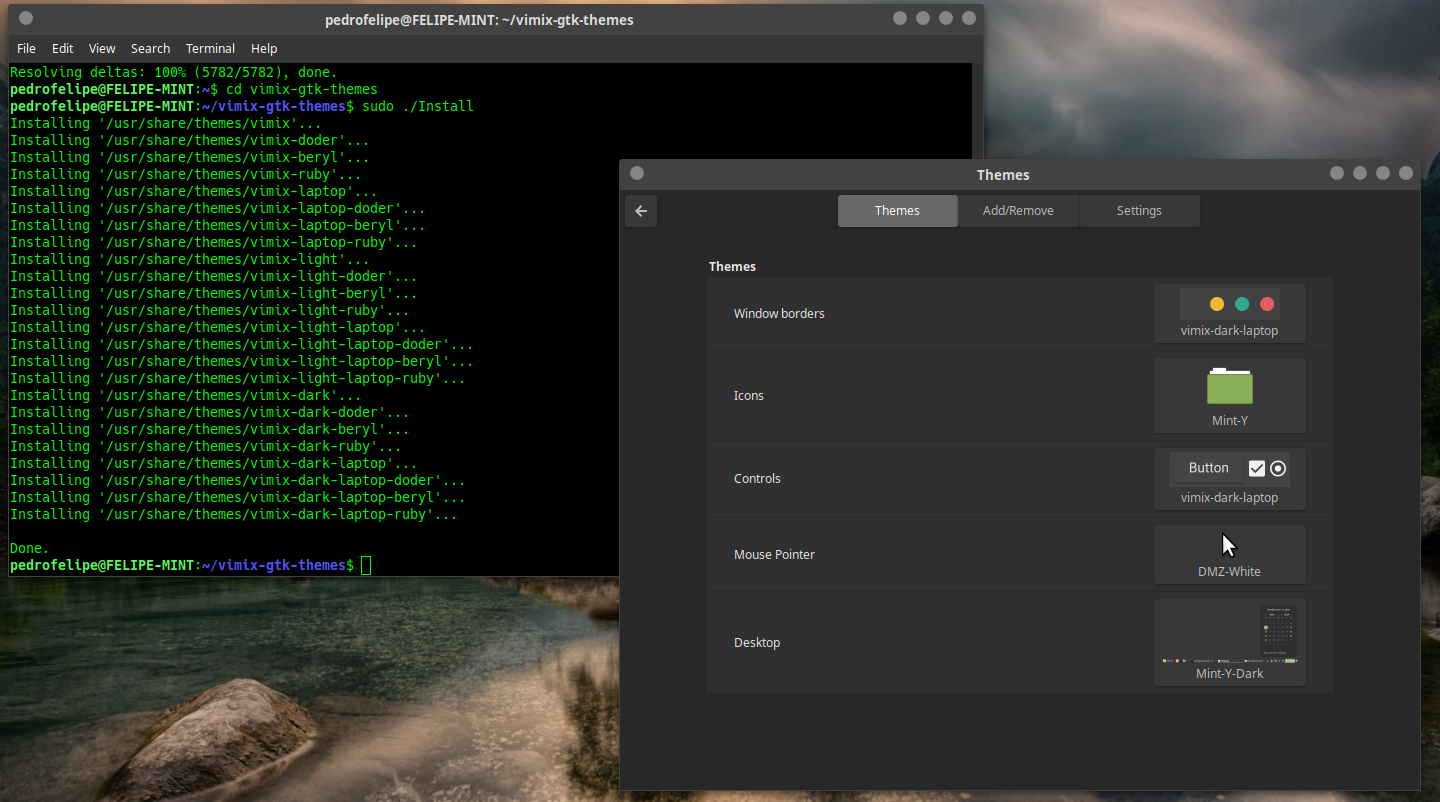Open the Help menu in Terminal
This screenshot has width=1440, height=802.
(264, 48)
